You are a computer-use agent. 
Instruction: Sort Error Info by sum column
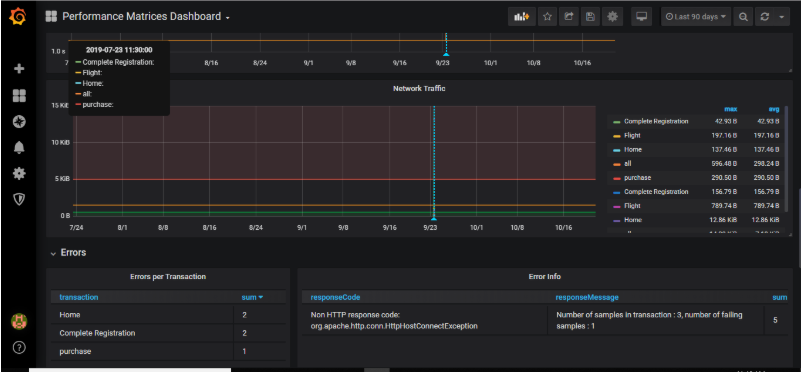point(779,297)
